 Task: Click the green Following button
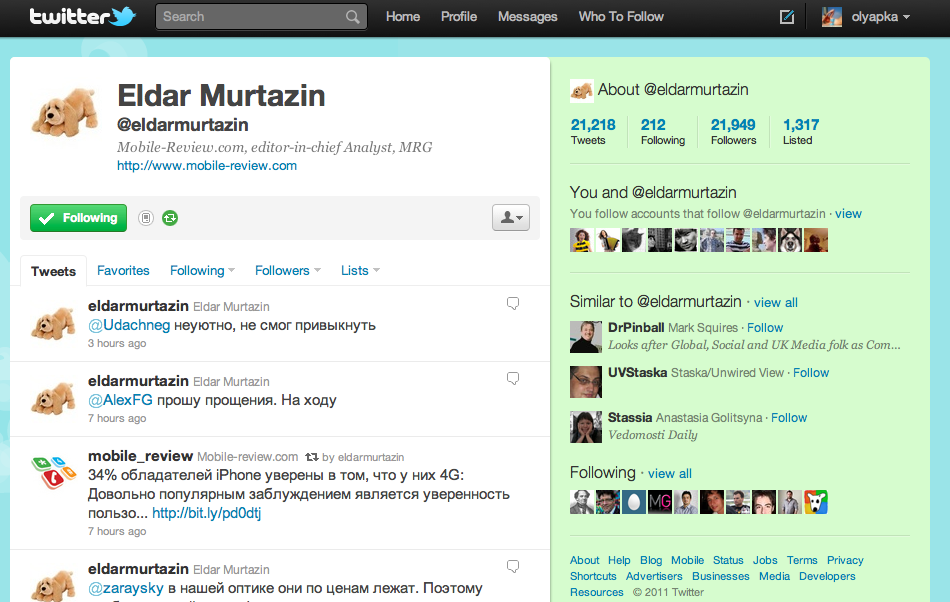[x=79, y=218]
